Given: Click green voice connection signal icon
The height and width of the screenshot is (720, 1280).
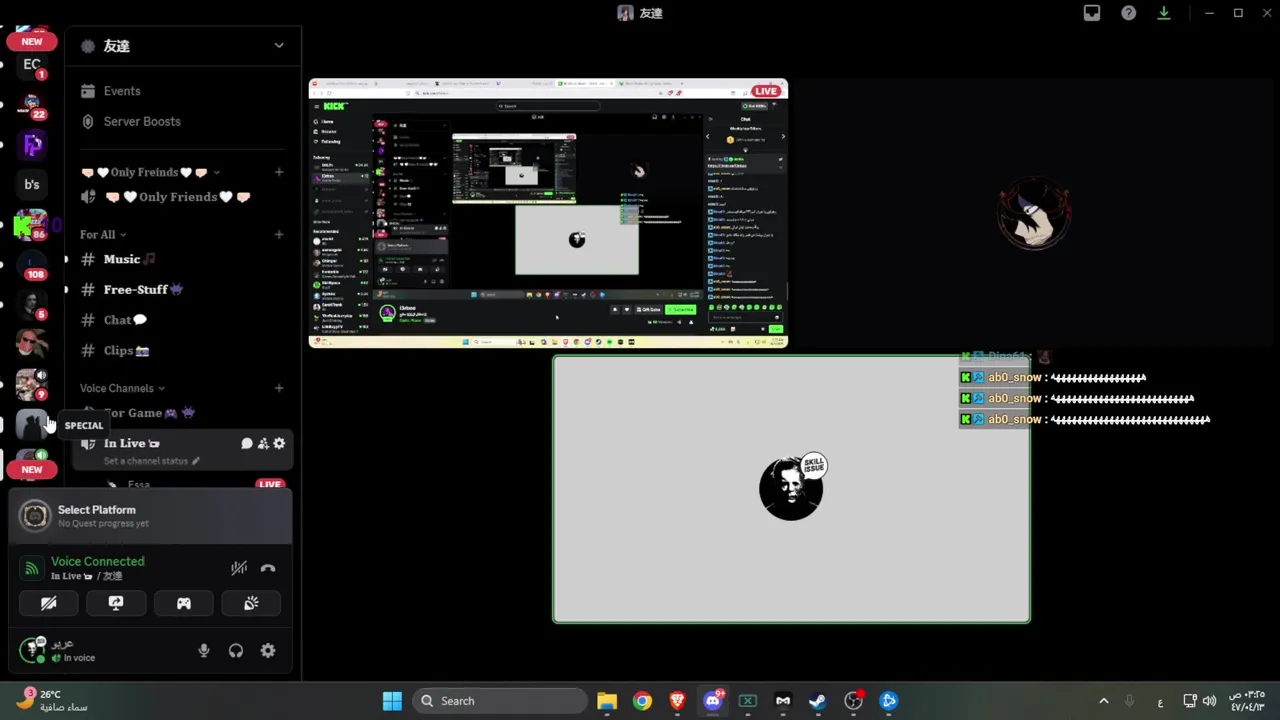Looking at the screenshot, I should (32, 568).
